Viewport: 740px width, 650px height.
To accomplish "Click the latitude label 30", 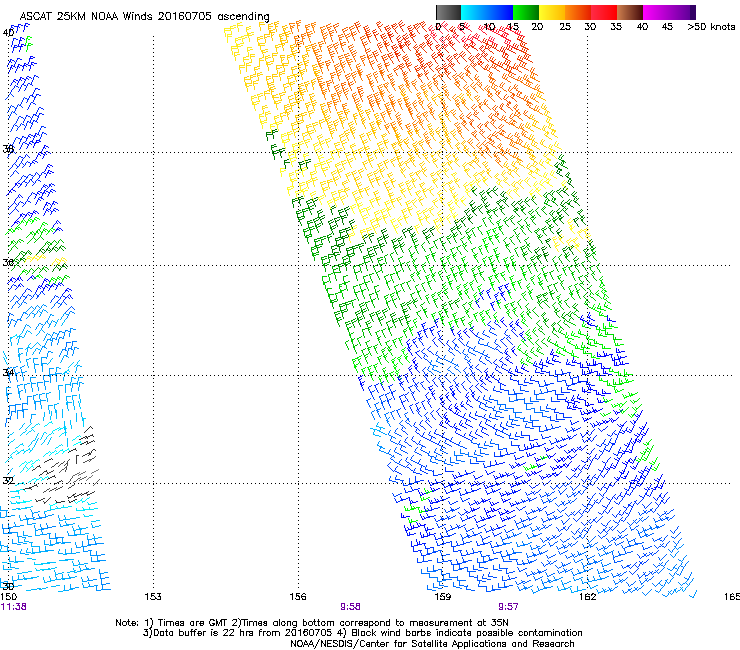I will (8, 586).
